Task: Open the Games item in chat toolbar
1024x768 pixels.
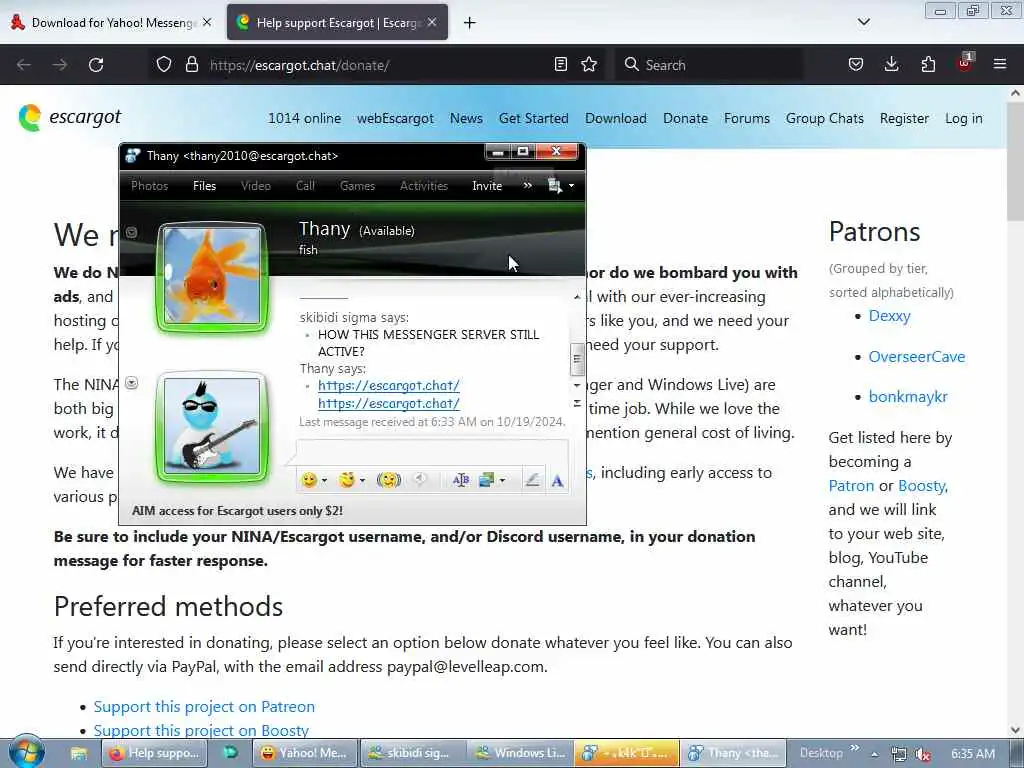Action: (357, 186)
